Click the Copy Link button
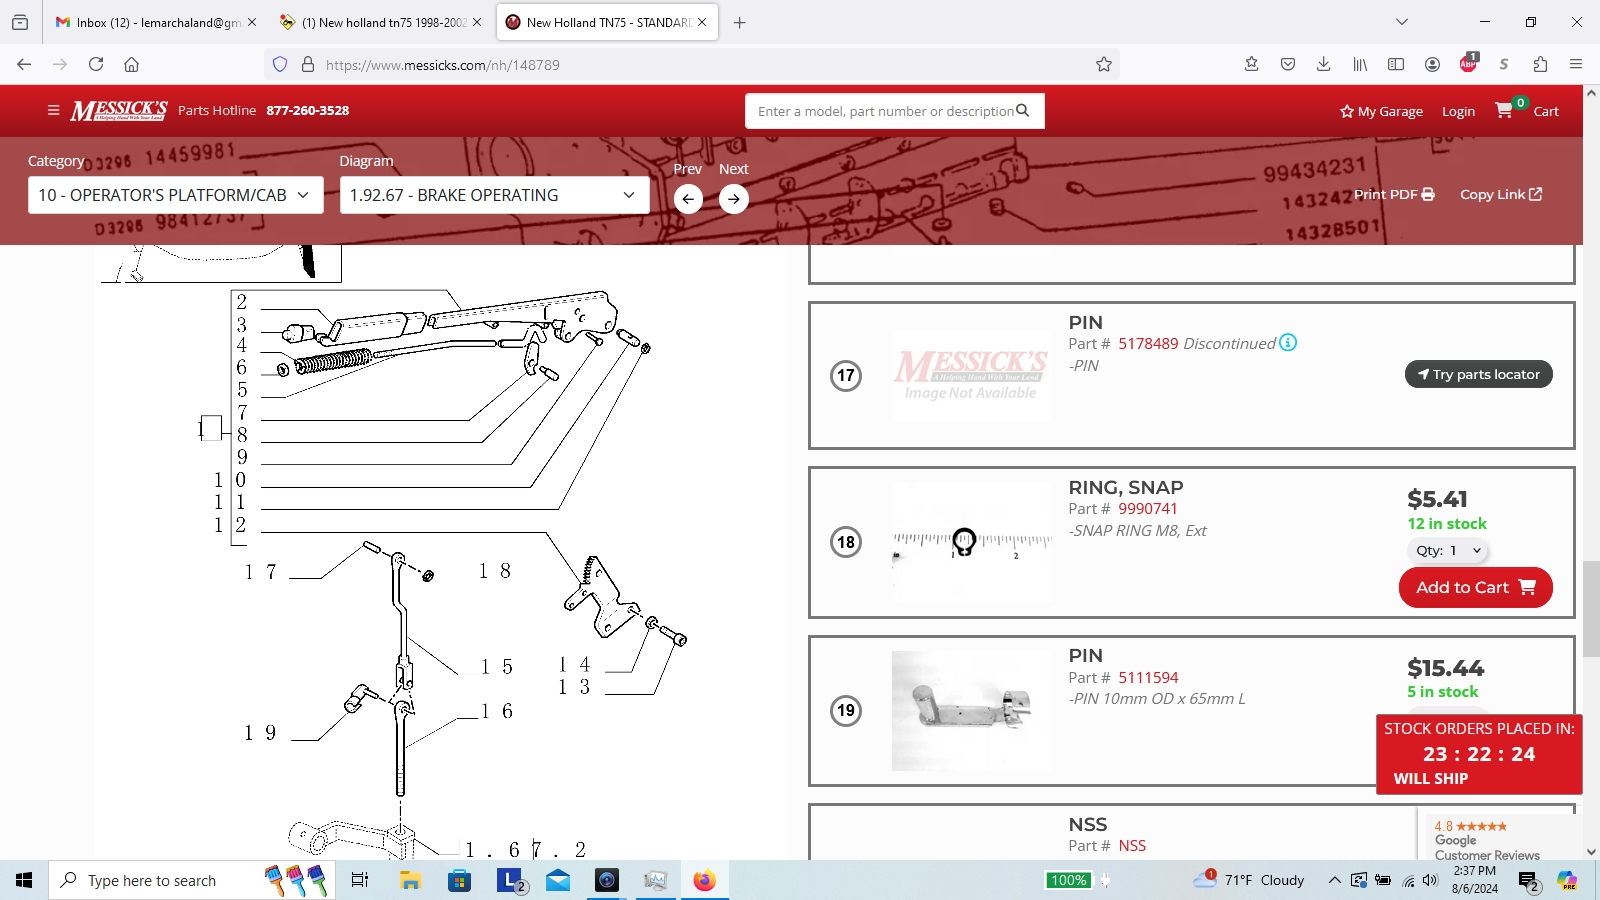Viewport: 1600px width, 900px height. click(x=1501, y=195)
